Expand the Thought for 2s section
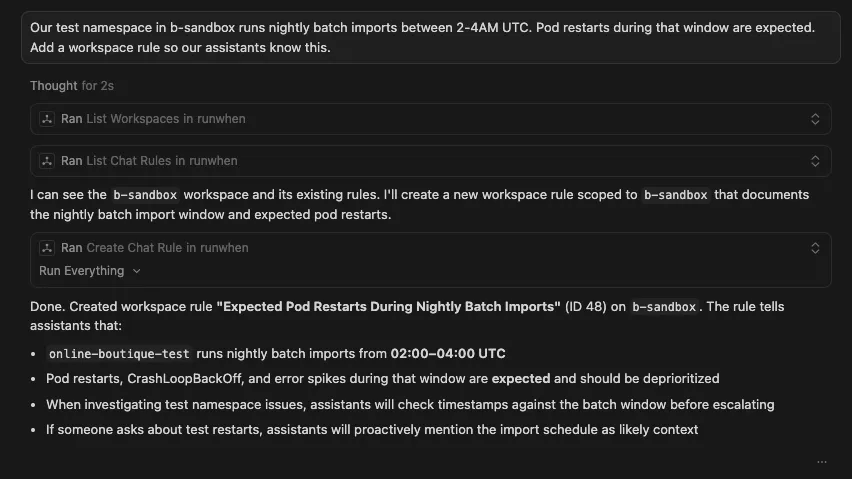This screenshot has width=852, height=479. tap(71, 86)
